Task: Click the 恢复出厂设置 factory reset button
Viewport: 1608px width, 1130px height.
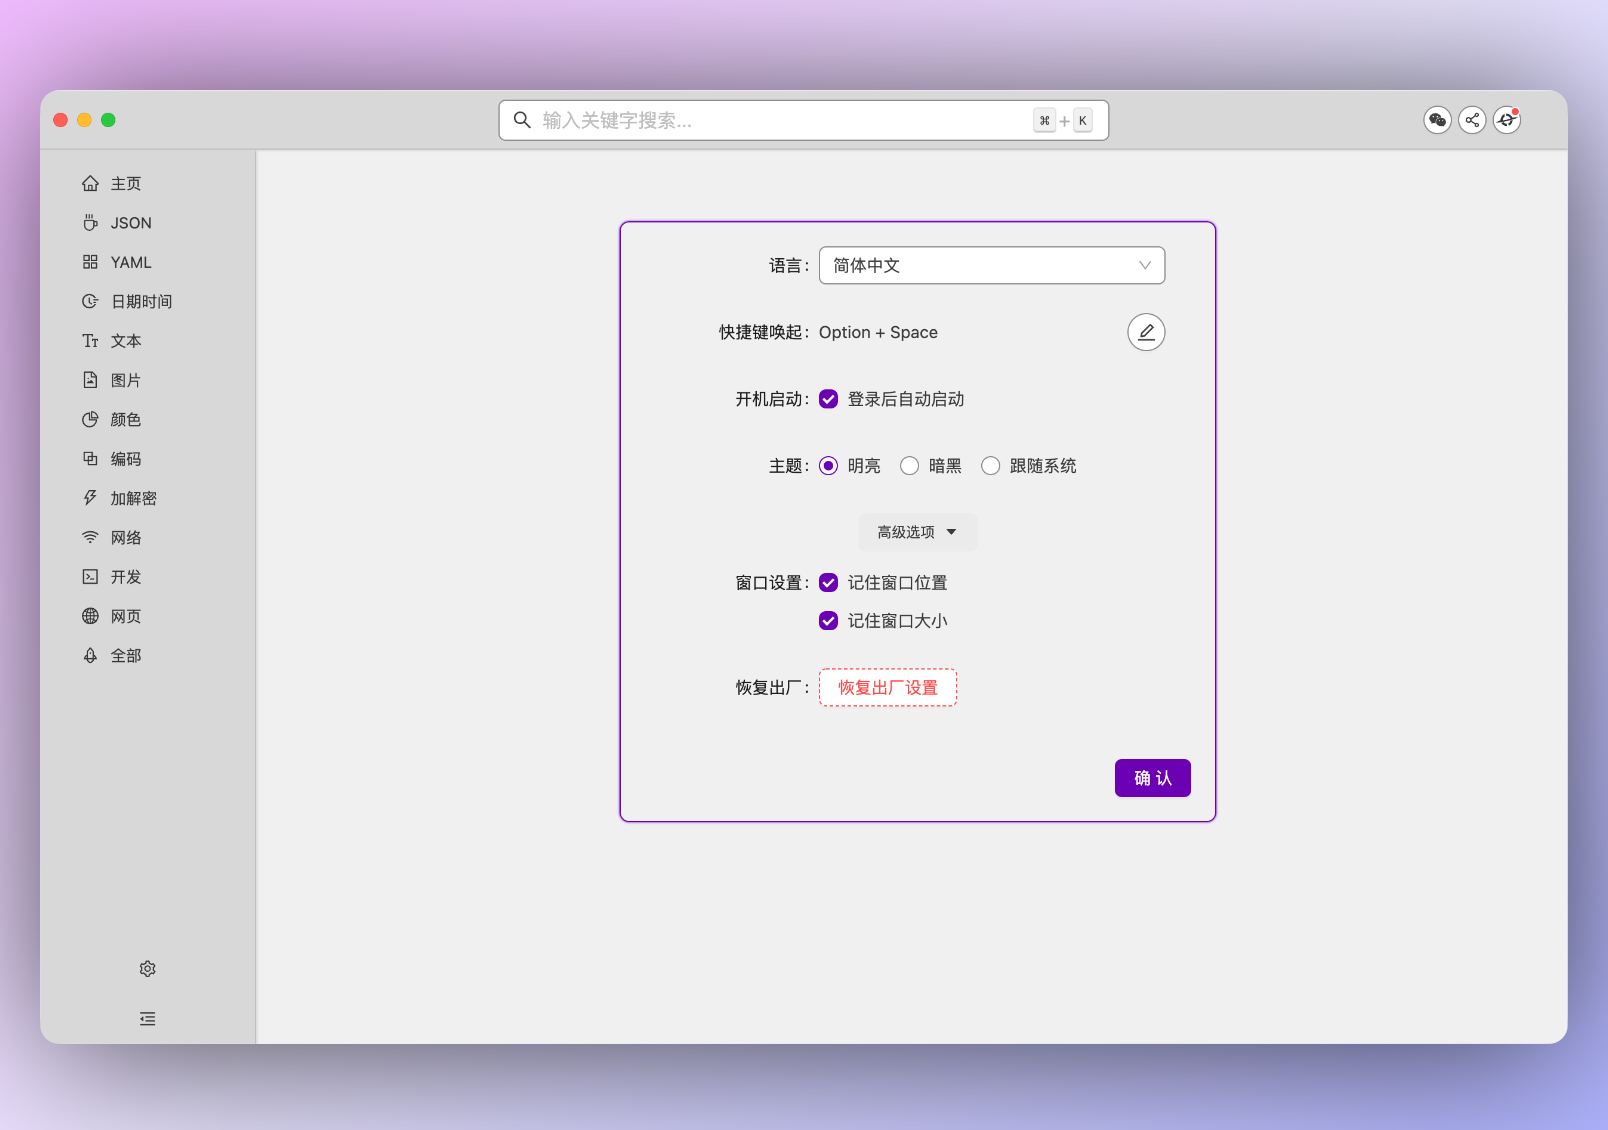Action: pyautogui.click(x=887, y=687)
